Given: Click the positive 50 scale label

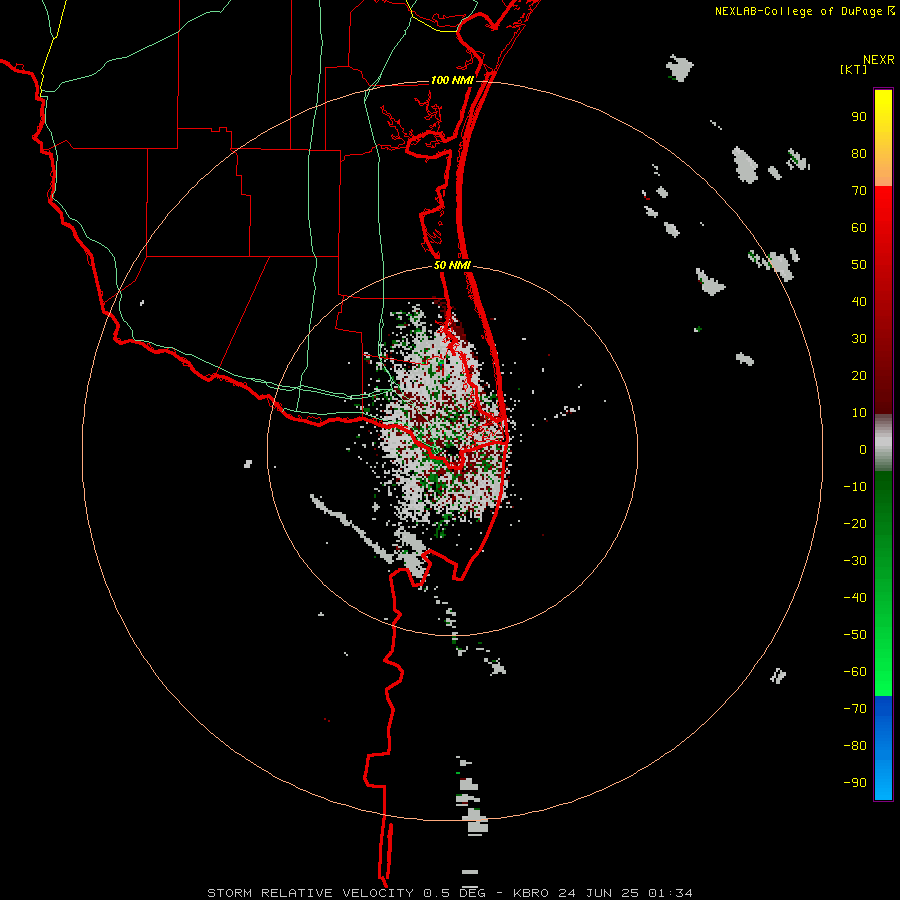Looking at the screenshot, I should (x=859, y=265).
